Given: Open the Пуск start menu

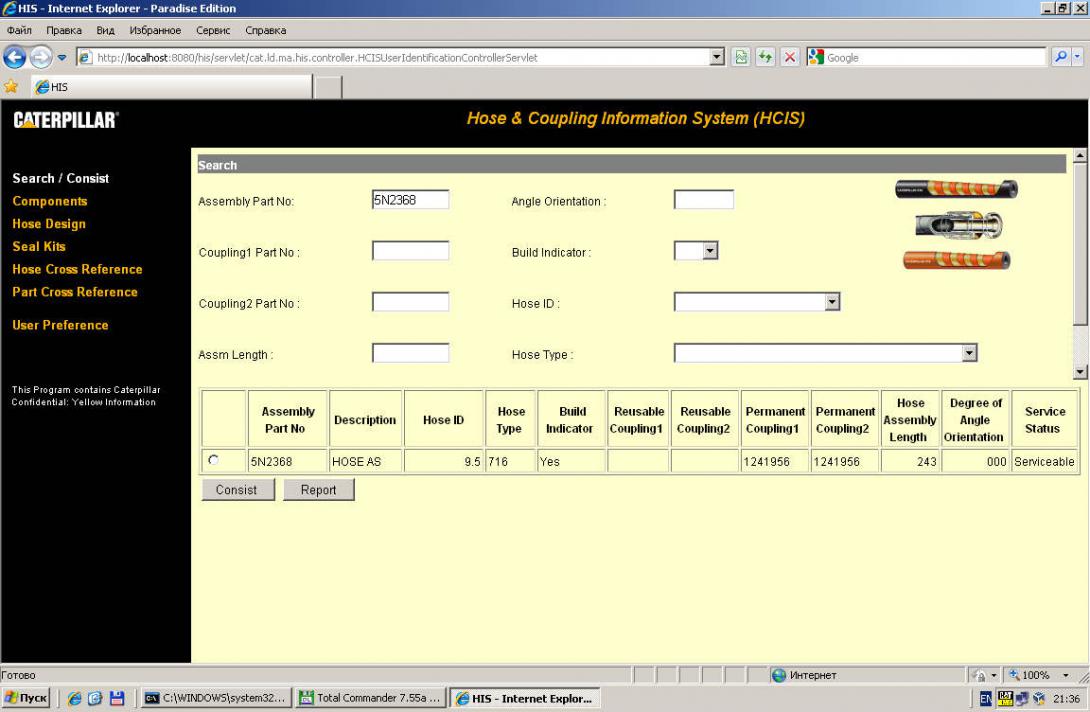Looking at the screenshot, I should pyautogui.click(x=26, y=698).
